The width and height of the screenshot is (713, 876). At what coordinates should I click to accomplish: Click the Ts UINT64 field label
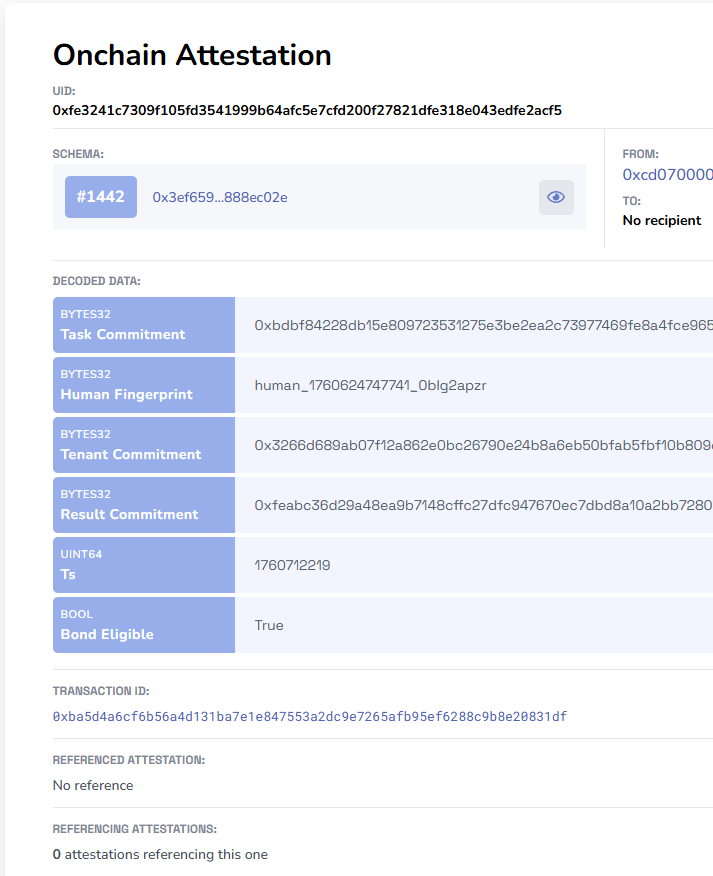(68, 574)
